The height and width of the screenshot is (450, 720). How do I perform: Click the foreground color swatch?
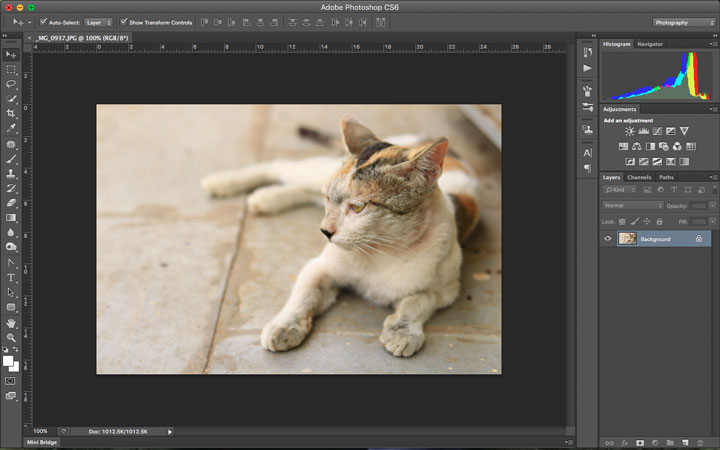tap(8, 360)
